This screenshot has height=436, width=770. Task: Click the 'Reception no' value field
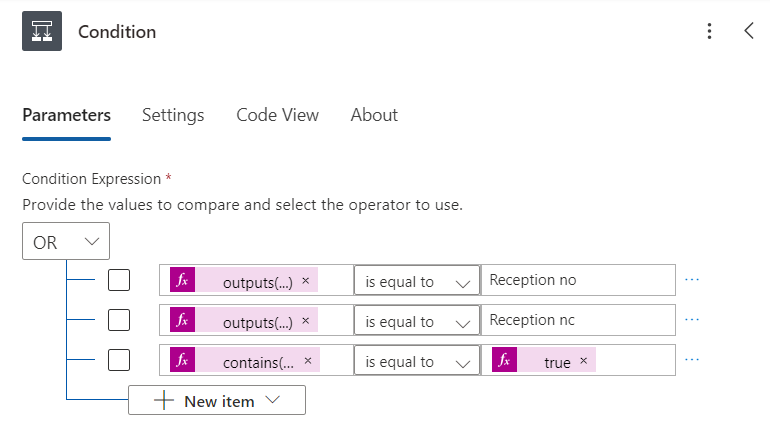click(x=578, y=280)
